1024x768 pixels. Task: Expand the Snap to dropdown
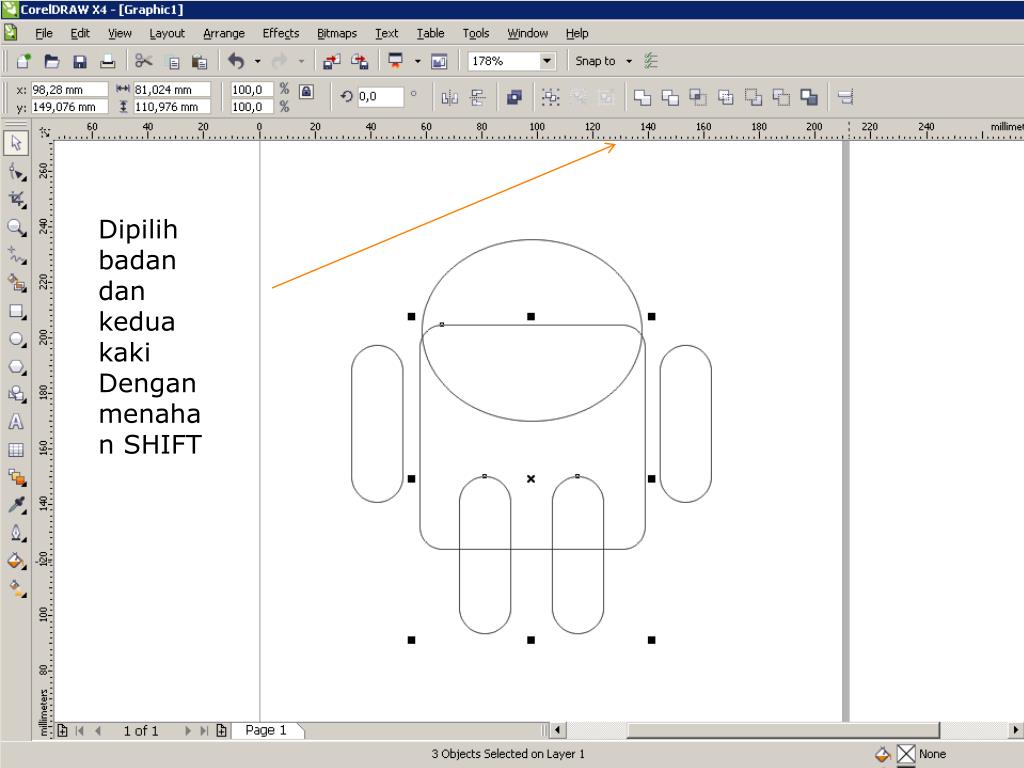coord(629,61)
